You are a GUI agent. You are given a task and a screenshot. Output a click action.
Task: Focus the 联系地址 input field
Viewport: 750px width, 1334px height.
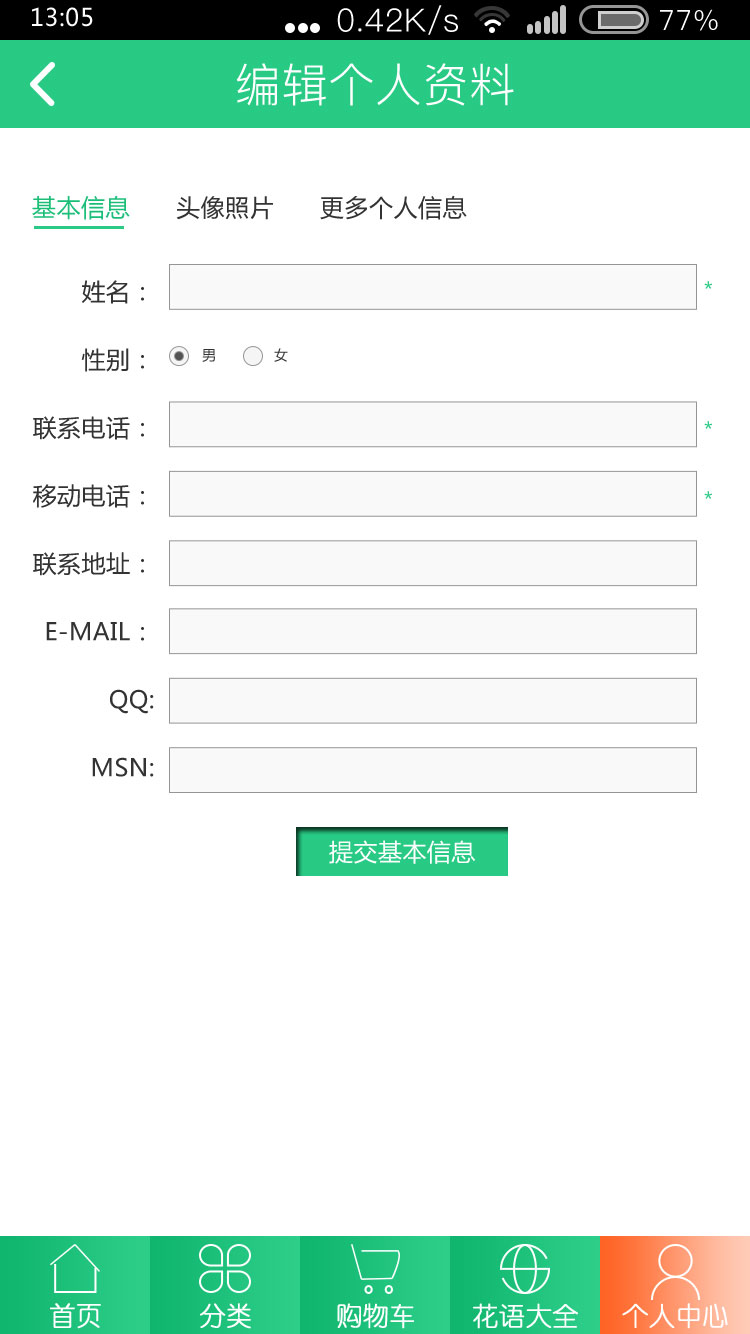[x=433, y=563]
